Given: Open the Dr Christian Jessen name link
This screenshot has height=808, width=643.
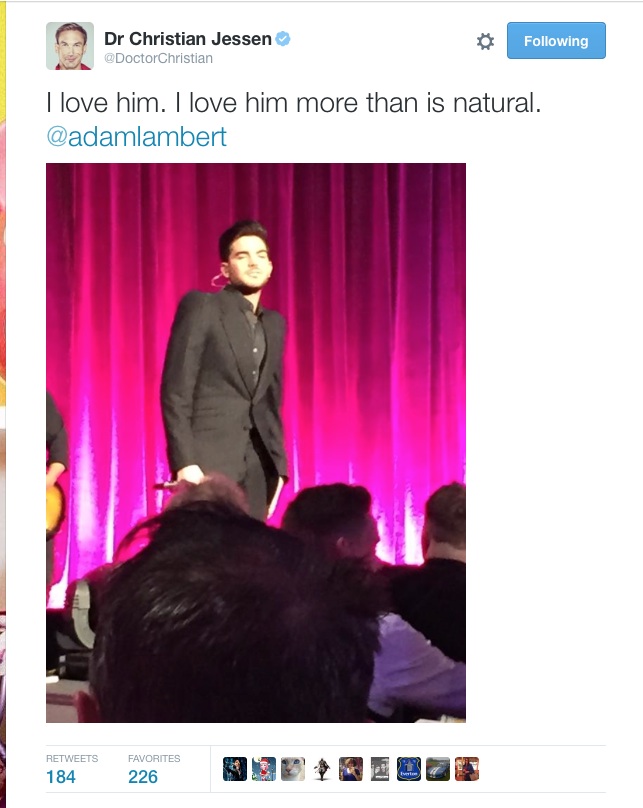Looking at the screenshot, I should pos(188,39).
